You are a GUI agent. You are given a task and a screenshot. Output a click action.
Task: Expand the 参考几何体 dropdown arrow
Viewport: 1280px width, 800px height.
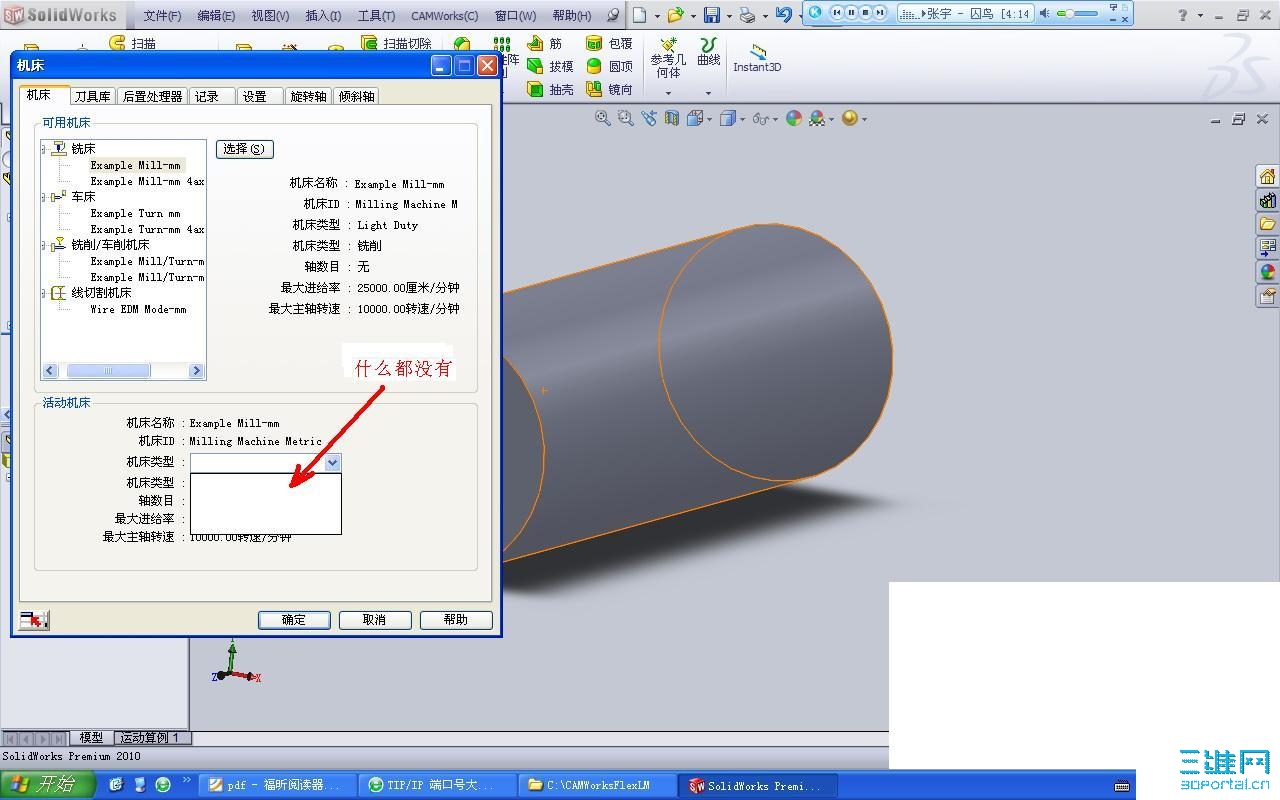(x=668, y=94)
